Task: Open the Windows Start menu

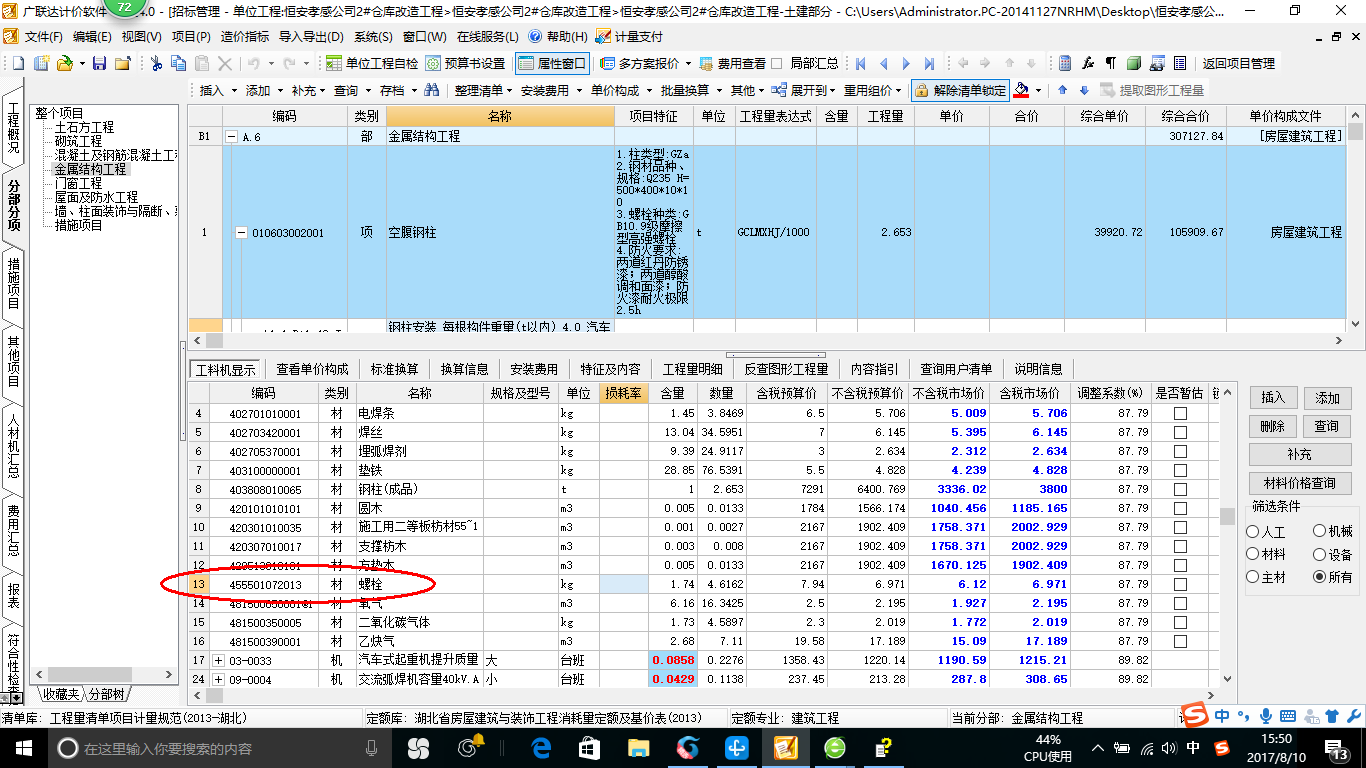Action: click(x=22, y=747)
